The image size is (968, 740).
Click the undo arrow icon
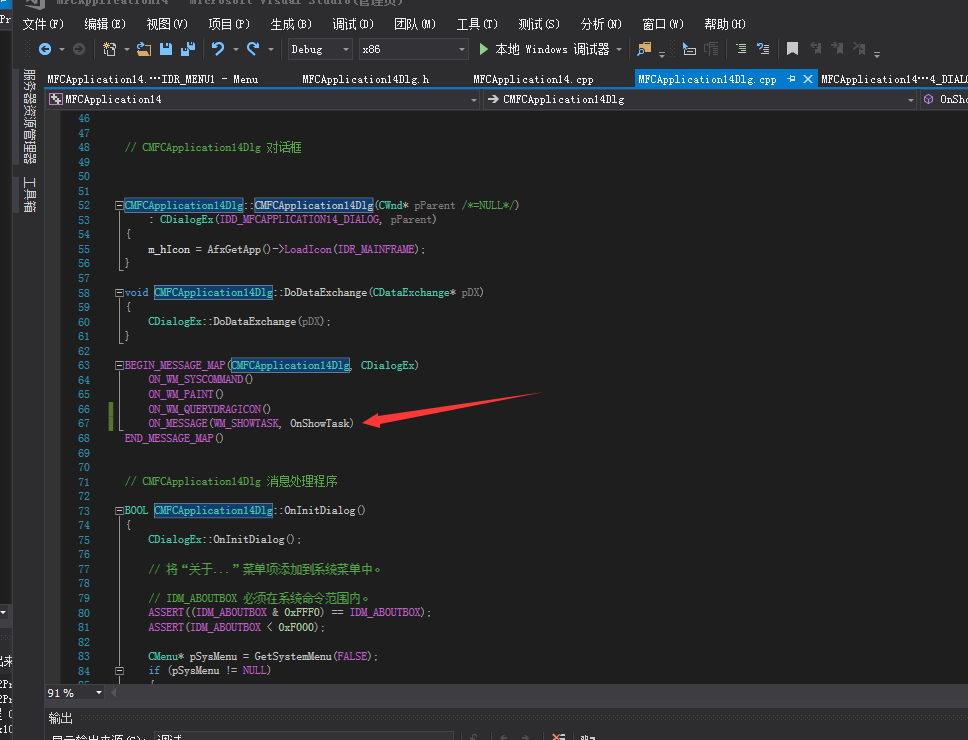[218, 49]
